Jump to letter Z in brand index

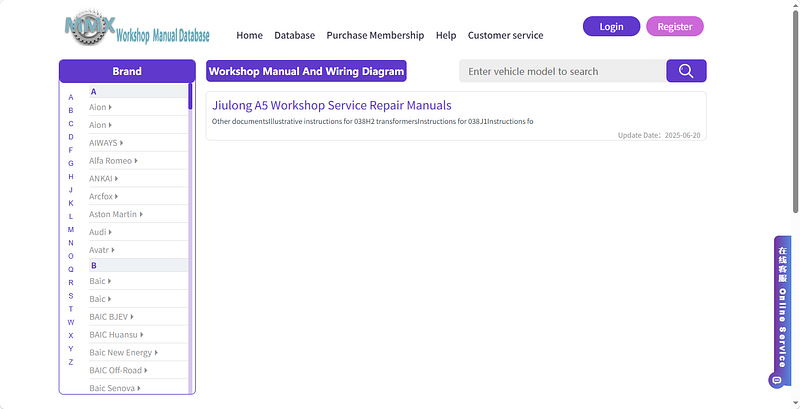(71, 362)
